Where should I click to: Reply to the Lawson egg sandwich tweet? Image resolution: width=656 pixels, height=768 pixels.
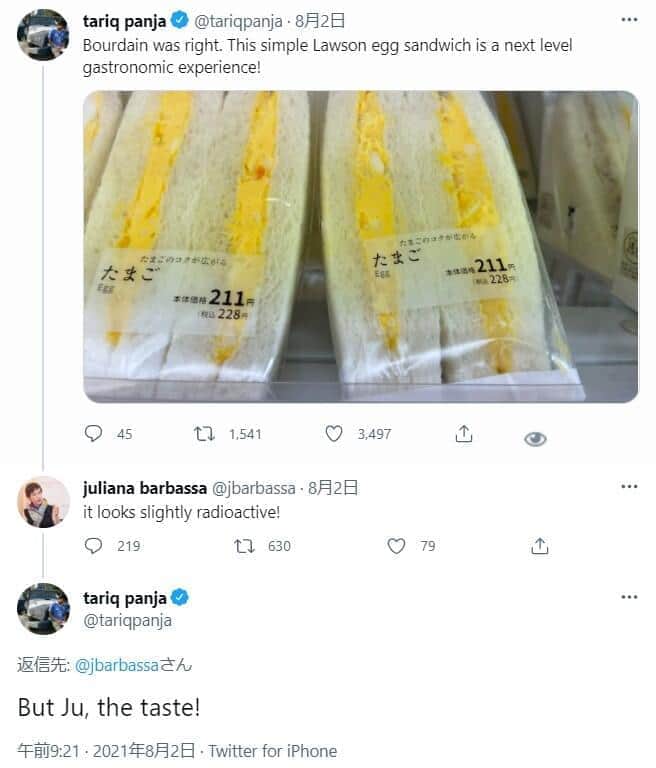tap(94, 433)
